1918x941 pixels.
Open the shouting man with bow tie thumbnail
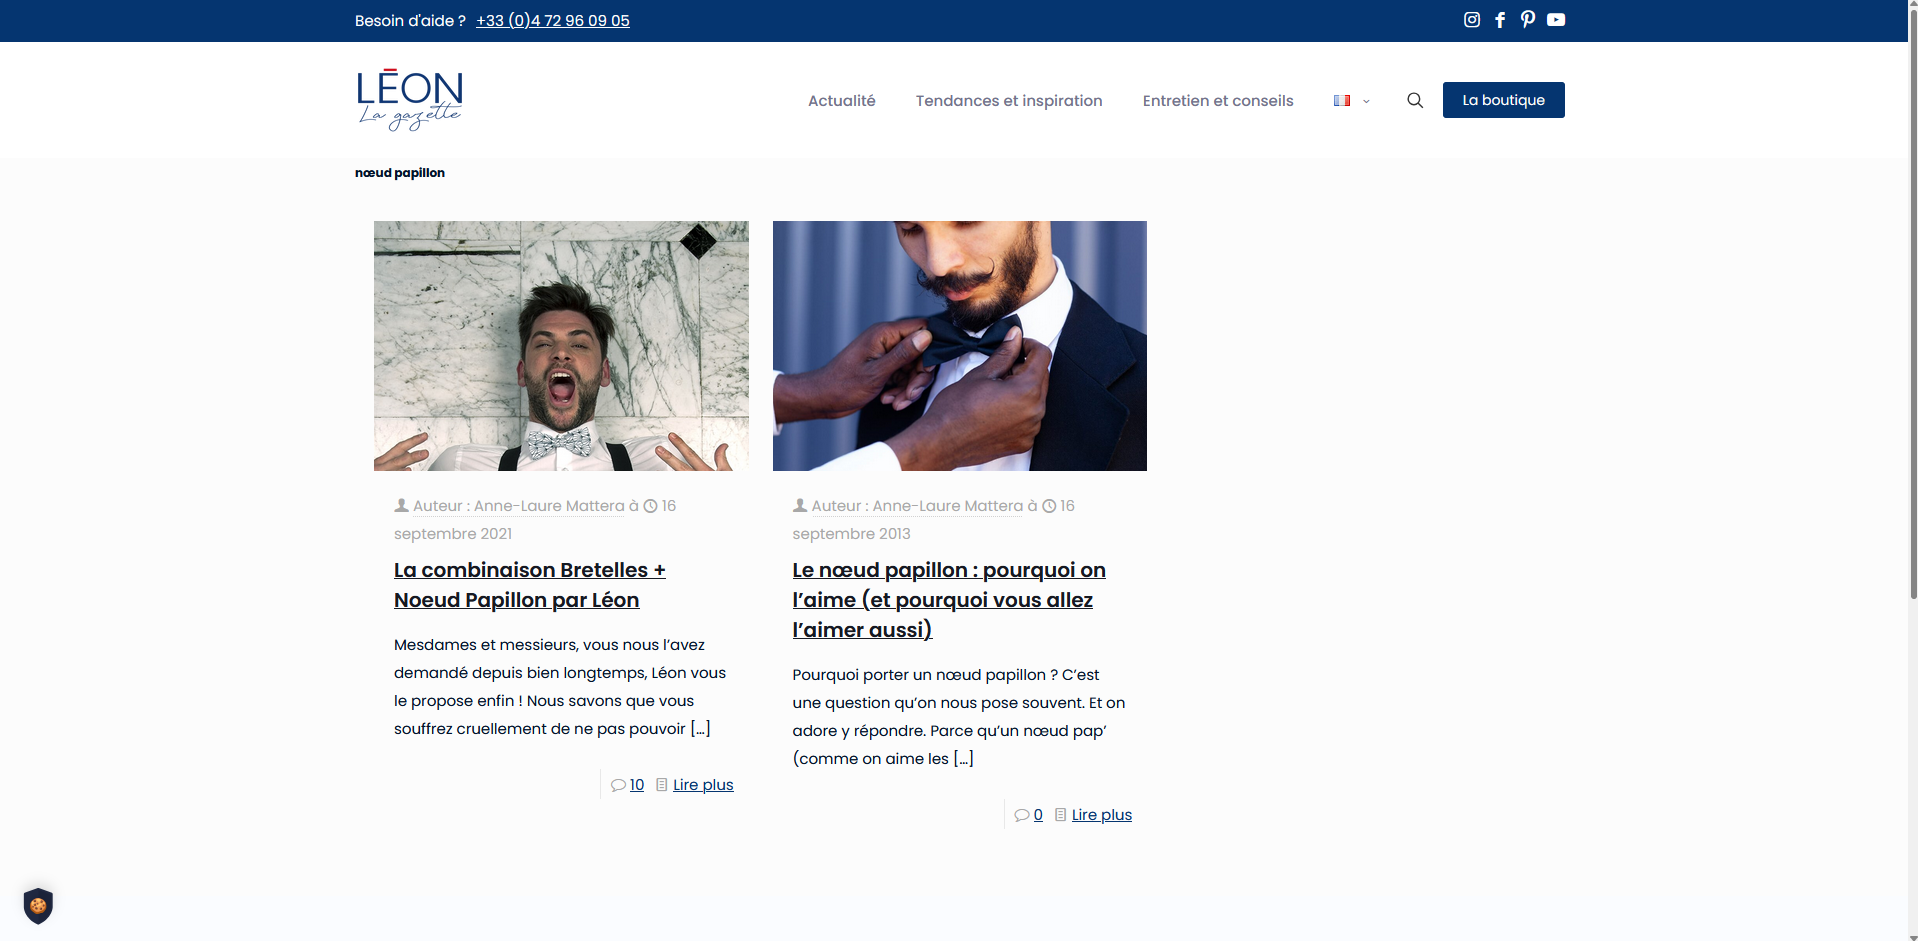tap(561, 346)
